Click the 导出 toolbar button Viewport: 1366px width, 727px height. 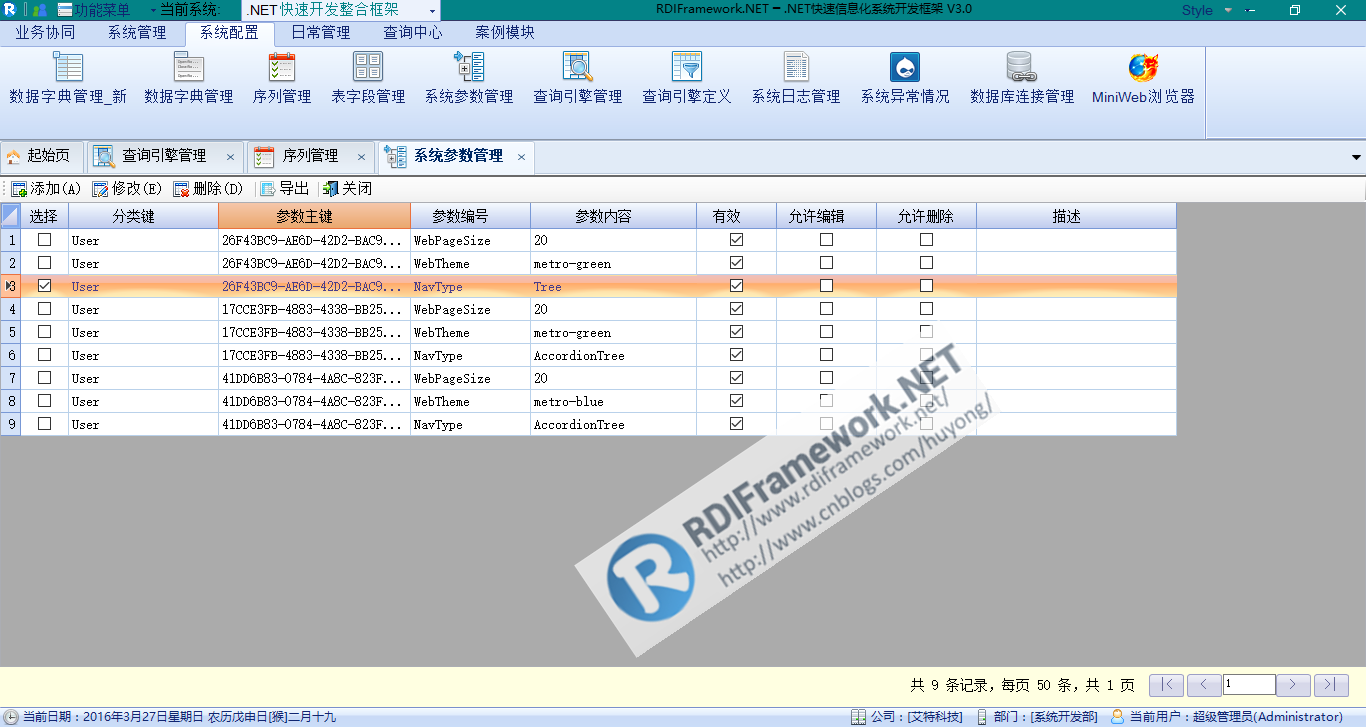284,189
